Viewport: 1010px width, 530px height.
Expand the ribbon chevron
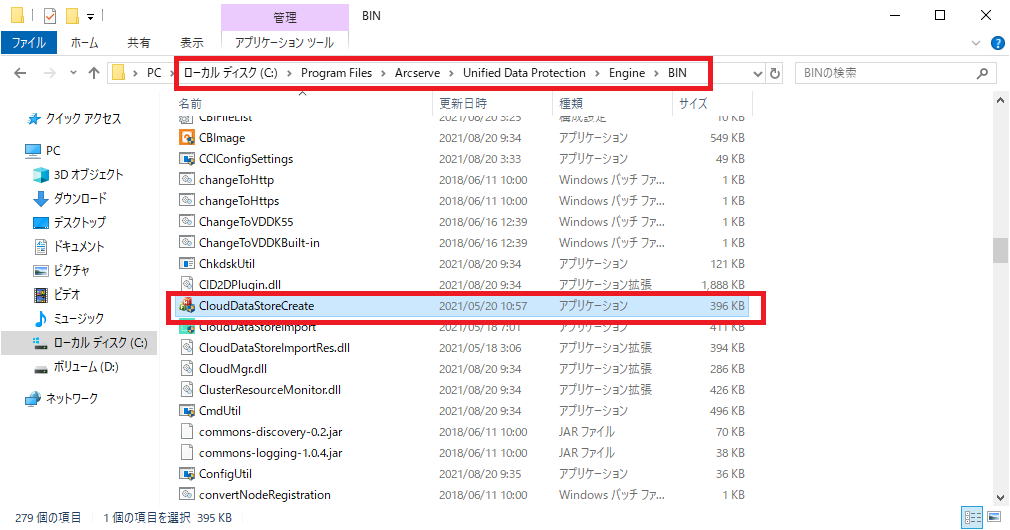point(976,43)
